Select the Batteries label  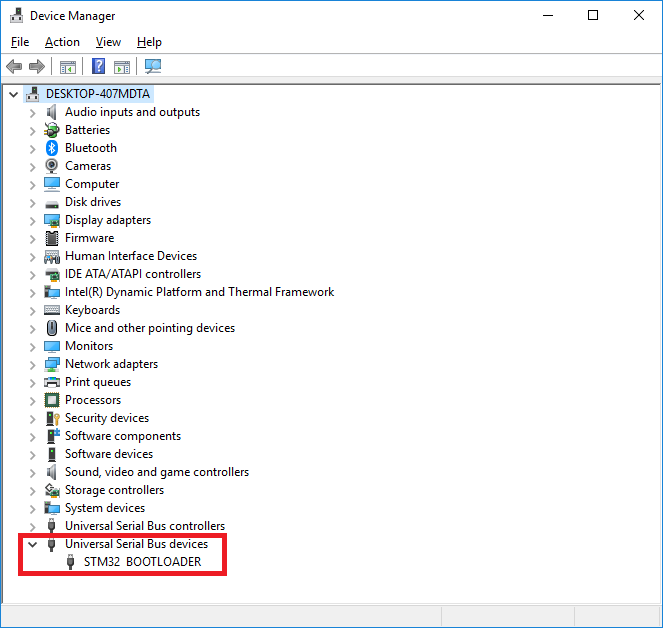pos(88,130)
